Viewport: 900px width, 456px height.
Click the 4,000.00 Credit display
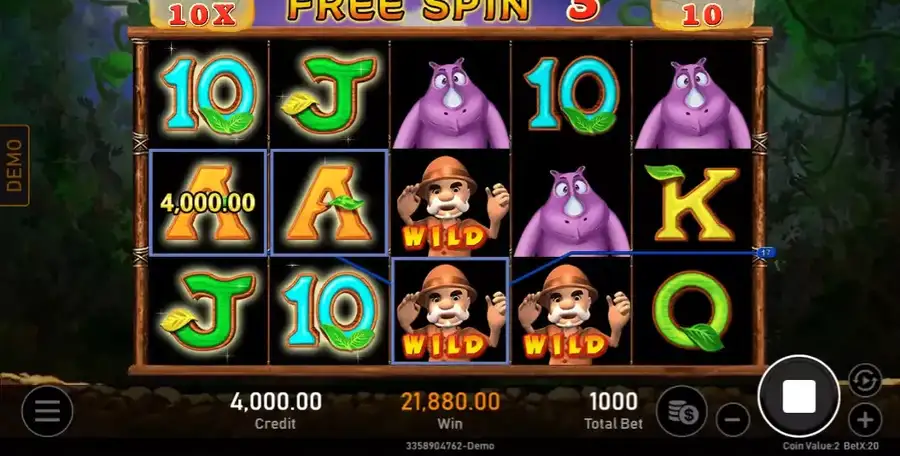click(x=276, y=401)
